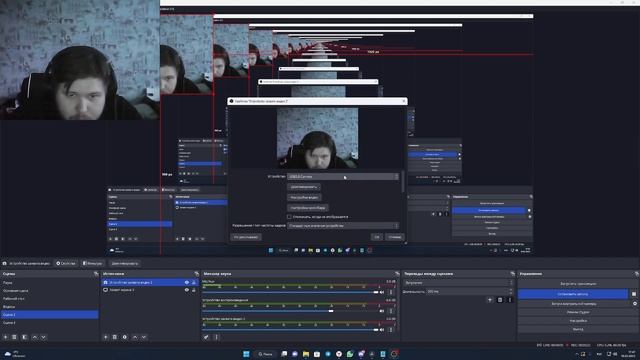Image resolution: width=640 pixels, height=360 pixels.
Task: Open resolution/FPS type dropdown in properties dialog
Action: (x=343, y=226)
